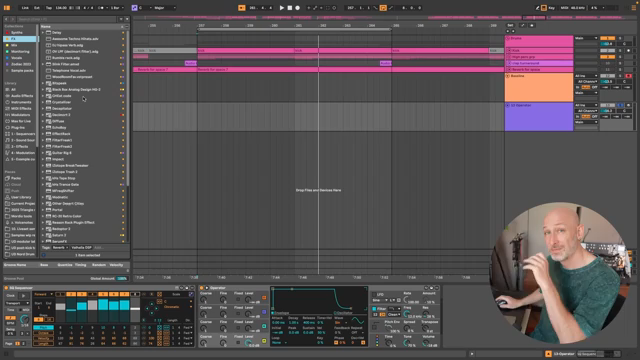Expand the Bitspeek plugin entry

coord(43,83)
